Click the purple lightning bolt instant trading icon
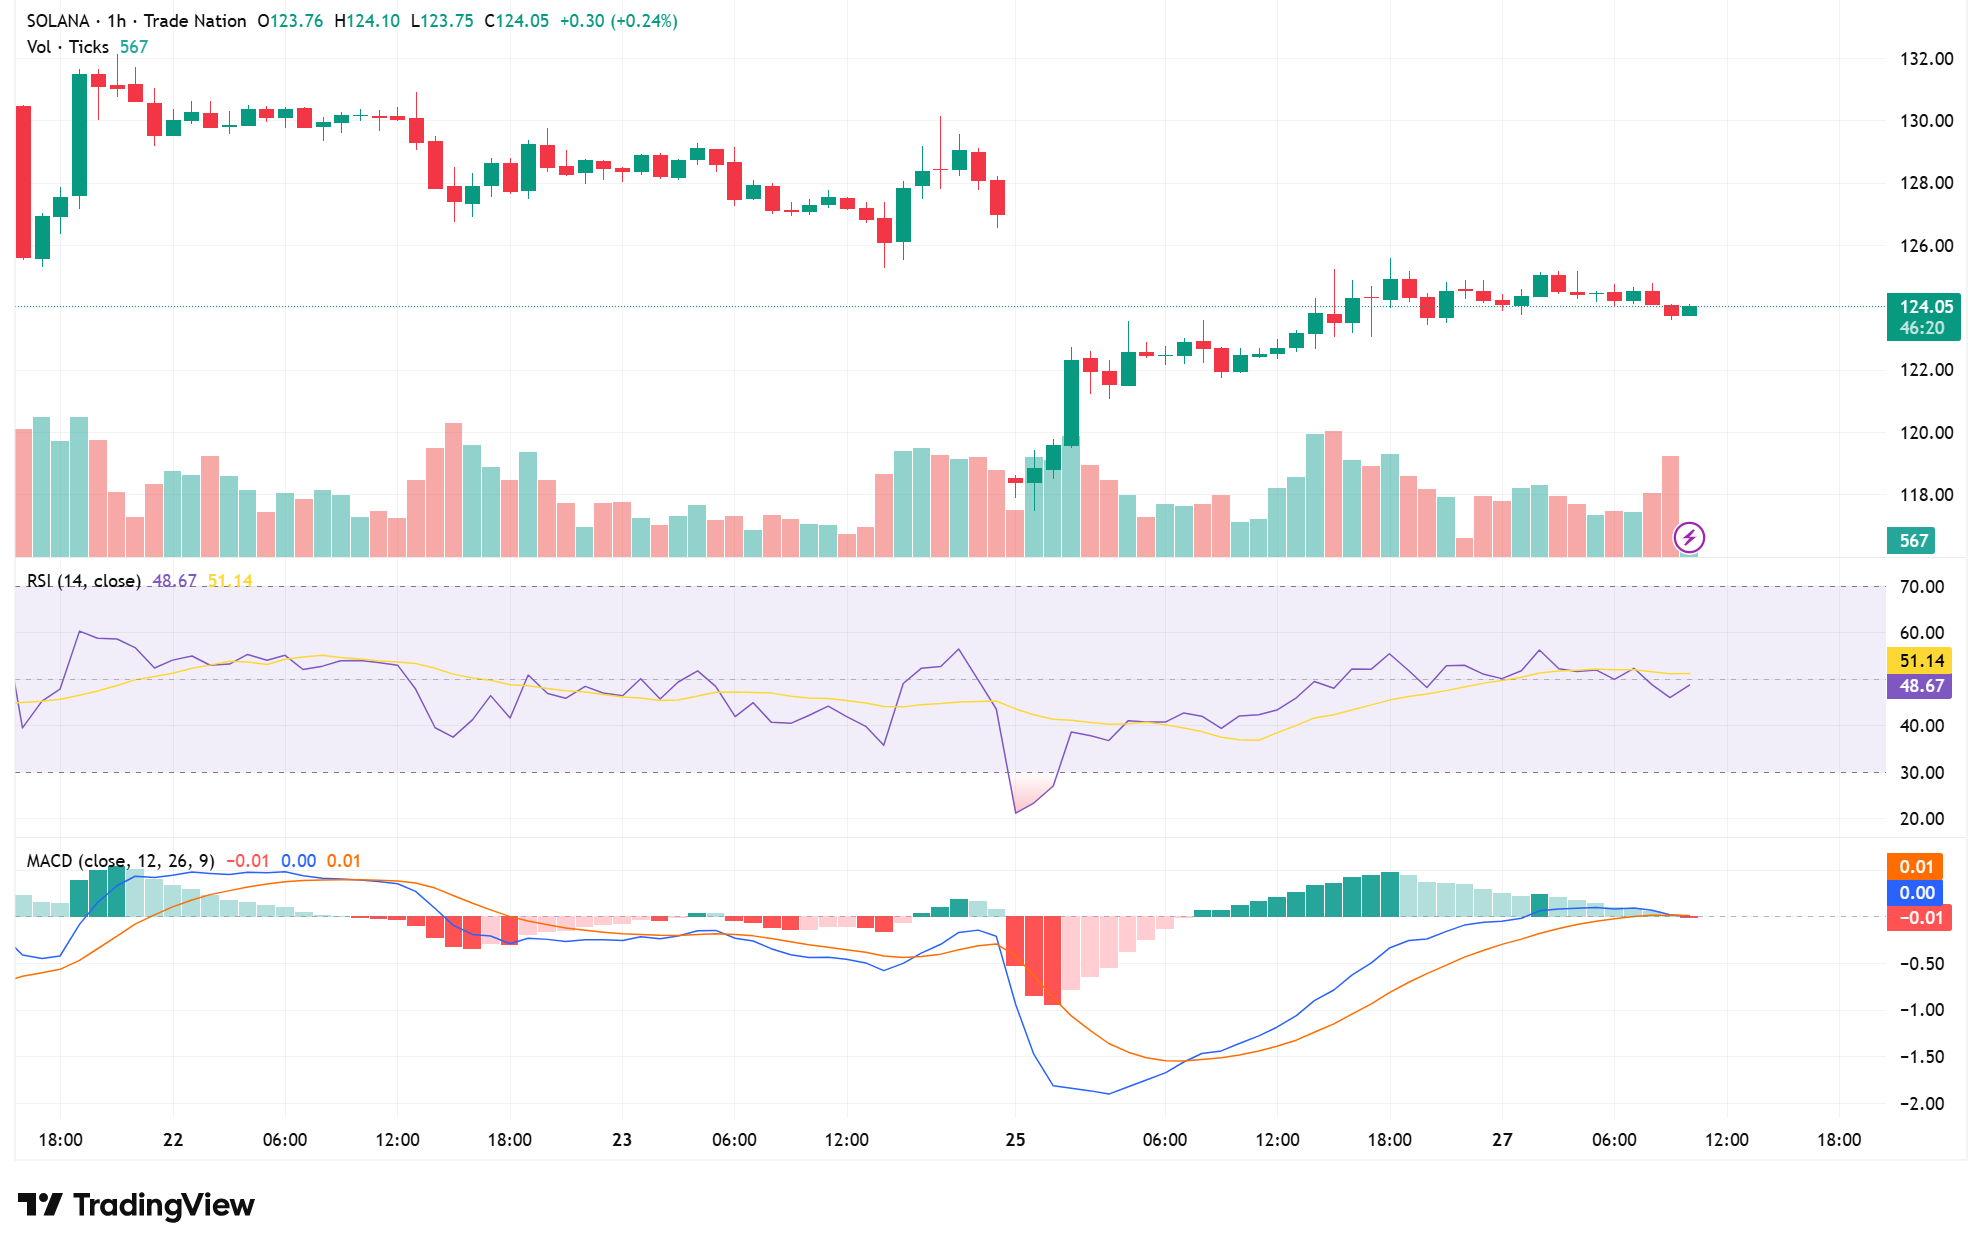Viewport: 1982px width, 1250px height. (x=1689, y=539)
